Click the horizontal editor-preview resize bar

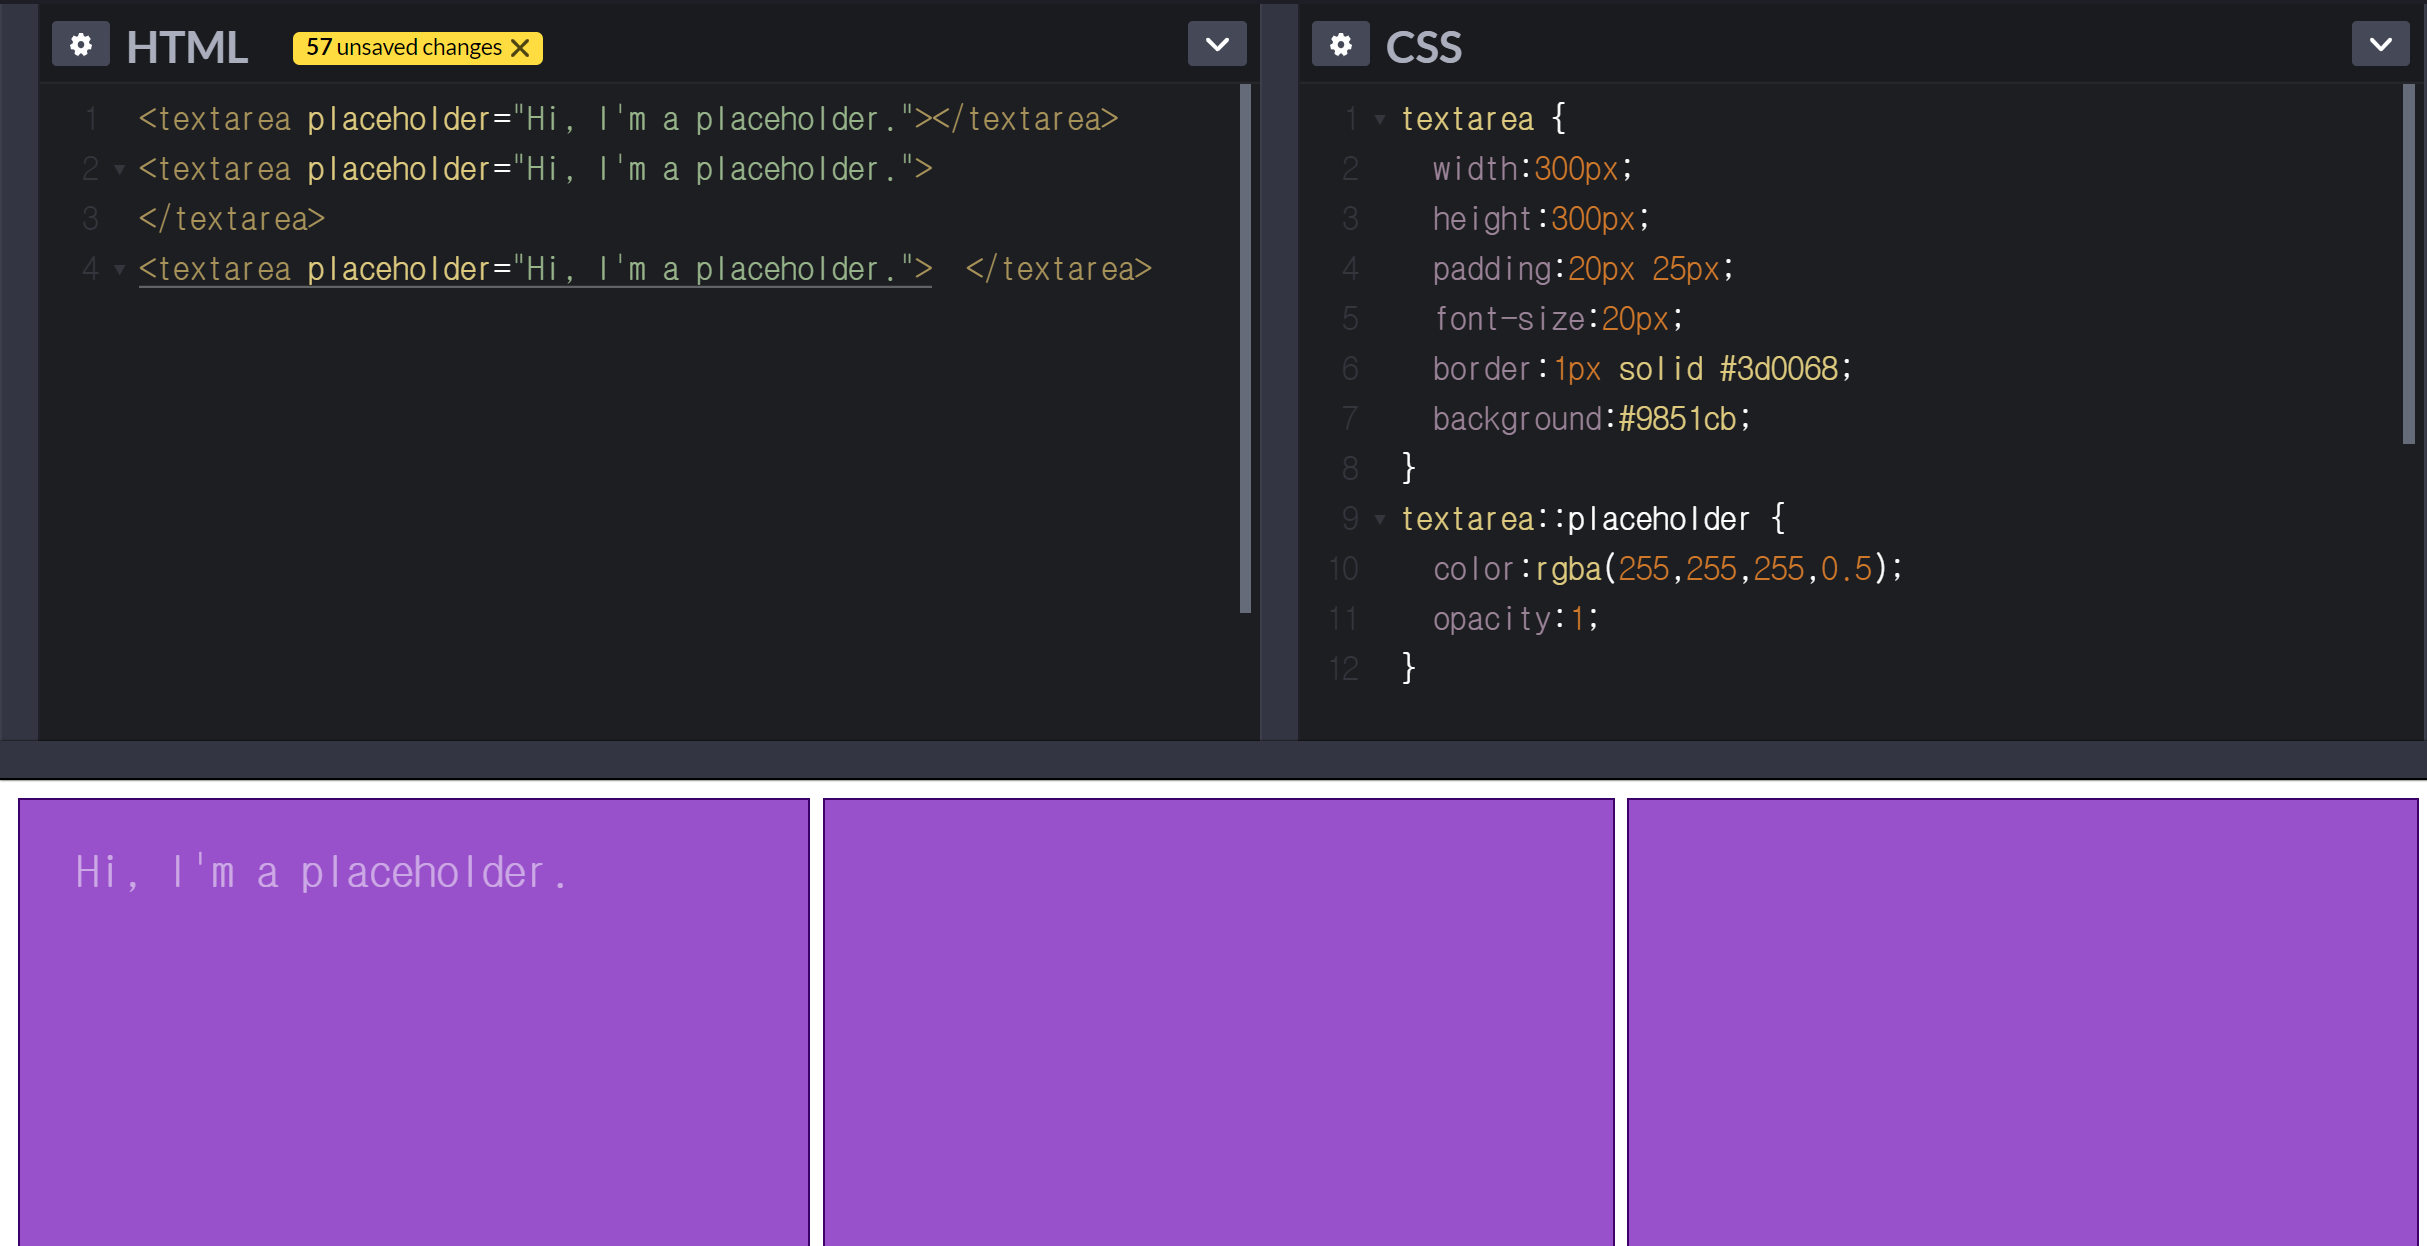click(1213, 759)
